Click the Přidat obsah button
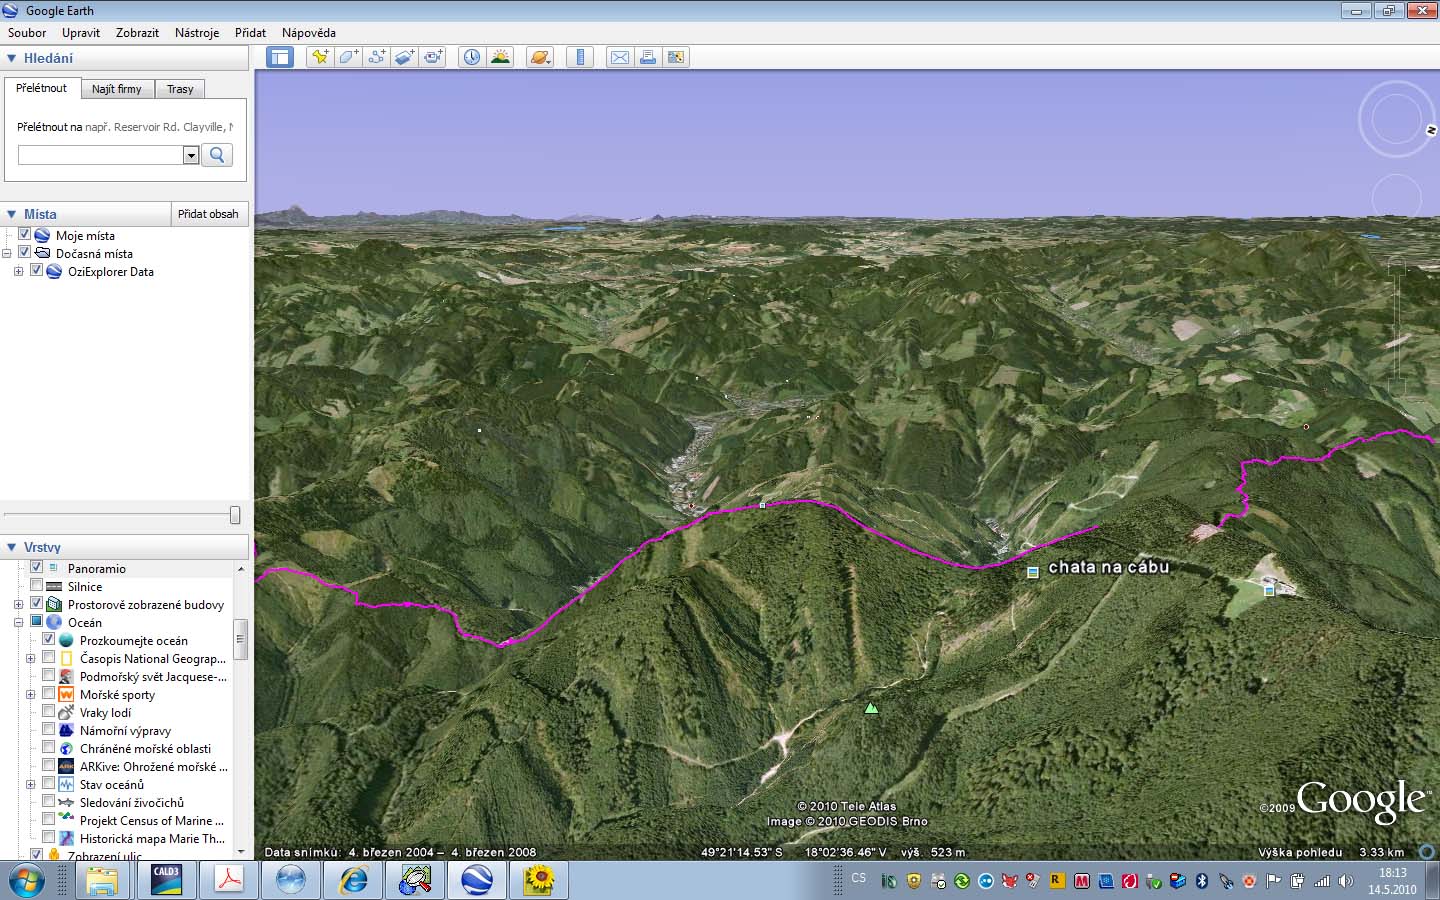Screen dimensions: 1440x900 [208, 214]
